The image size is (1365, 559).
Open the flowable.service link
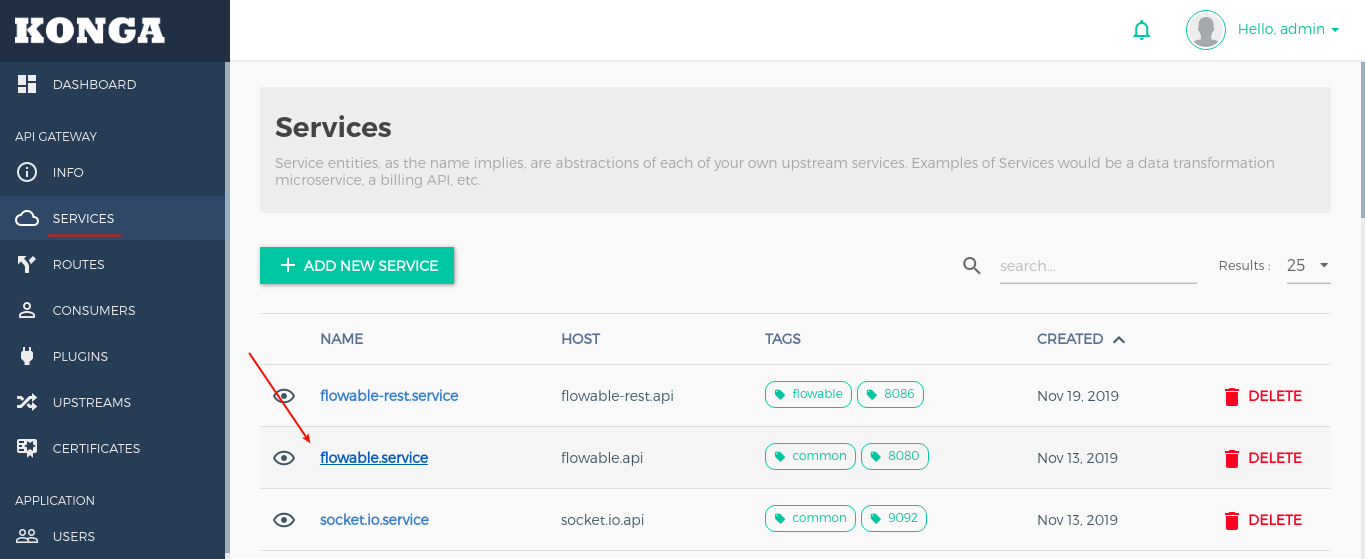click(x=374, y=458)
